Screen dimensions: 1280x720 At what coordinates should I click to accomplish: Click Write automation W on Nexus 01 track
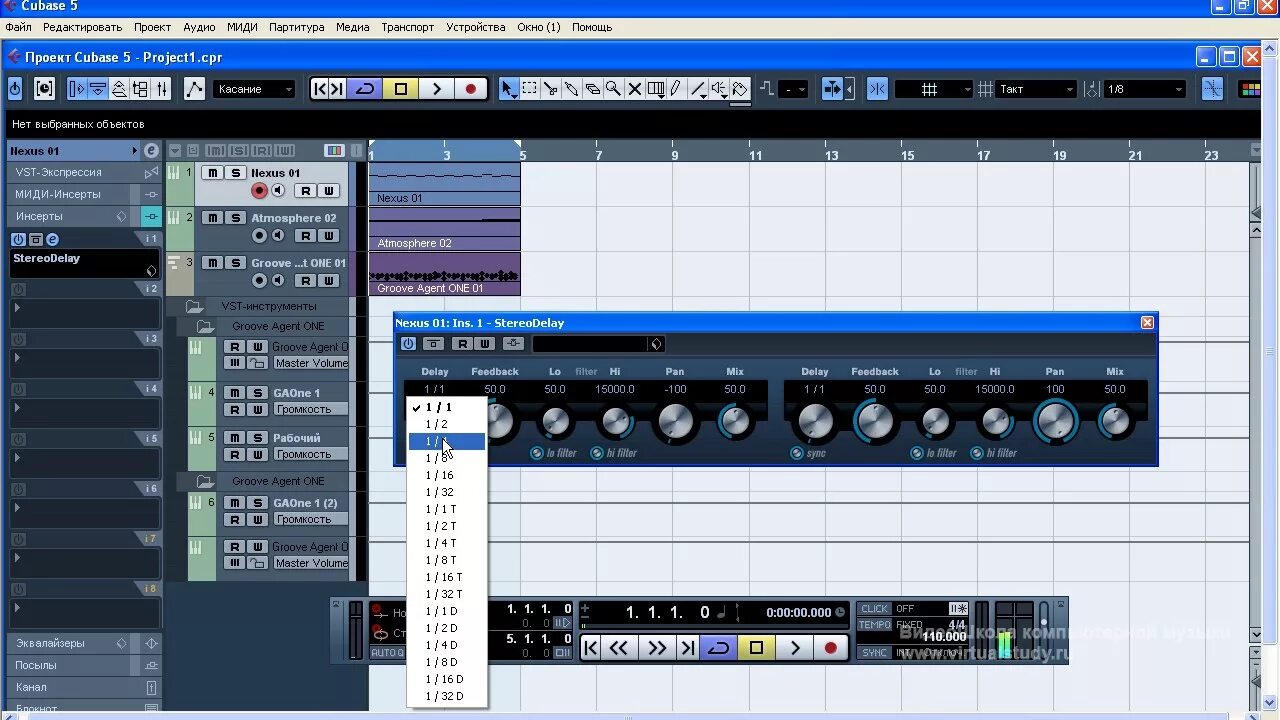click(x=328, y=190)
